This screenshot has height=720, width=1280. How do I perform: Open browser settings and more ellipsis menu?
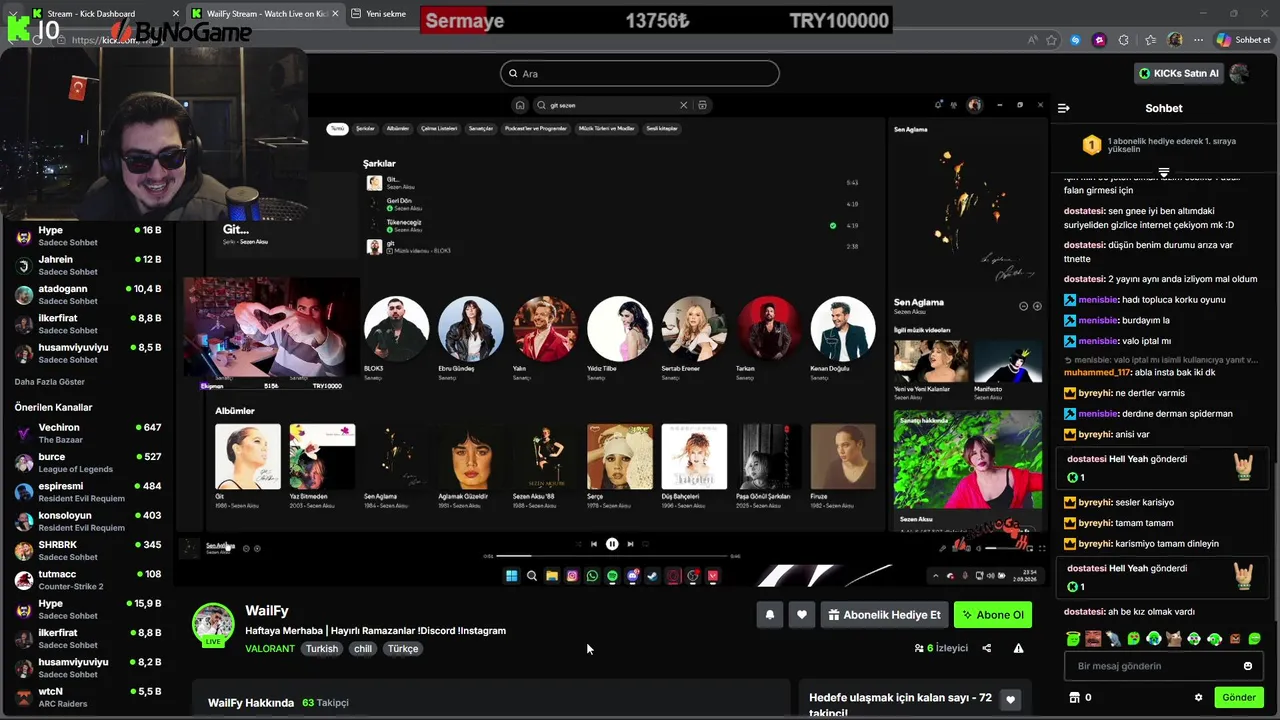tap(1198, 40)
